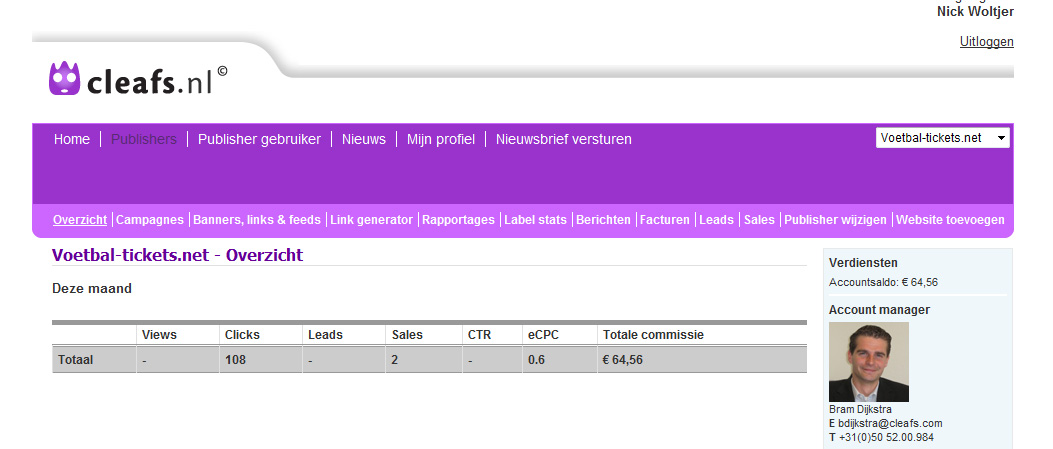Open Website toevoegen tab

click(x=950, y=219)
